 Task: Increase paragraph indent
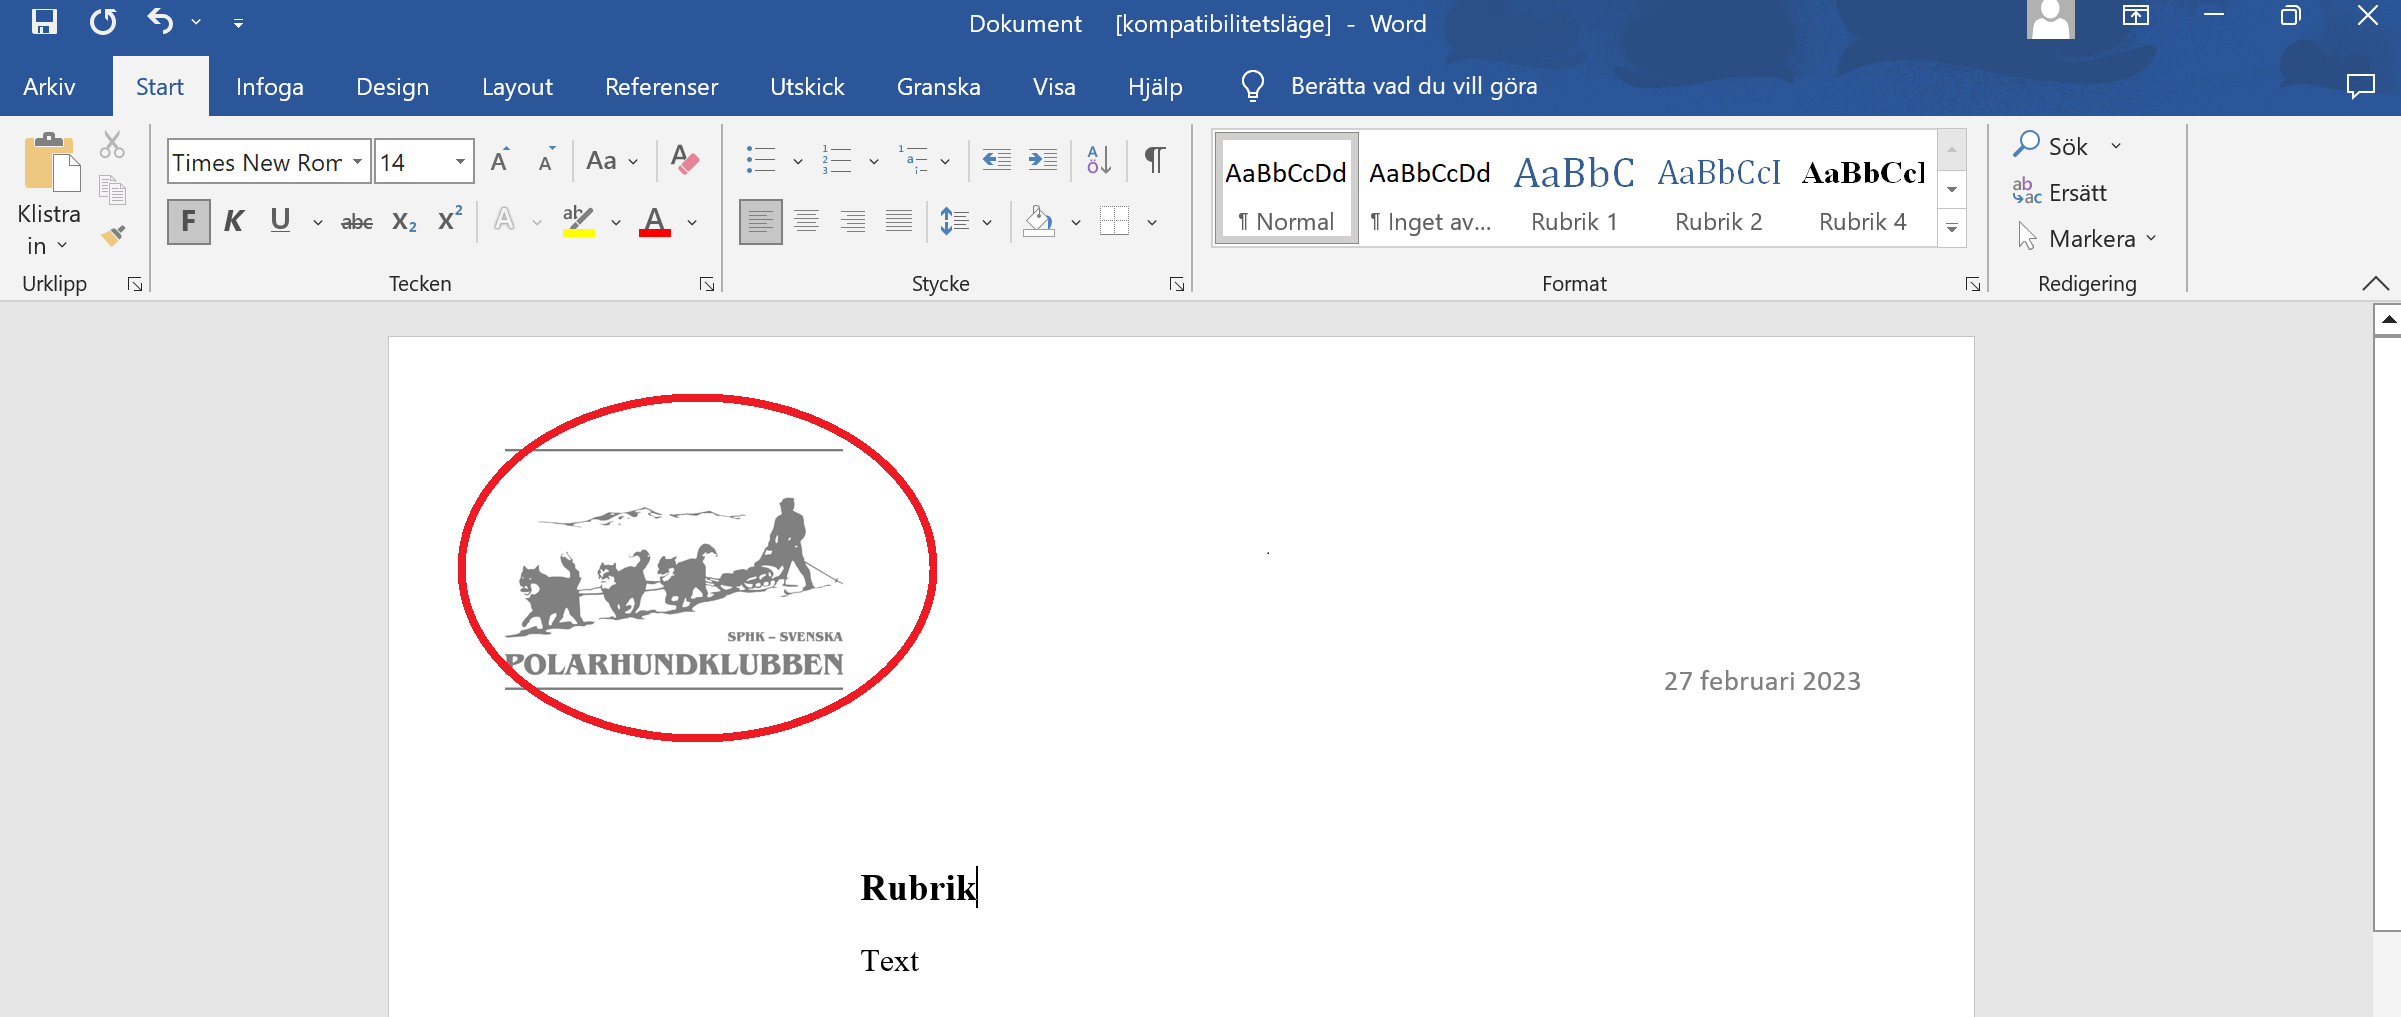tap(1043, 160)
